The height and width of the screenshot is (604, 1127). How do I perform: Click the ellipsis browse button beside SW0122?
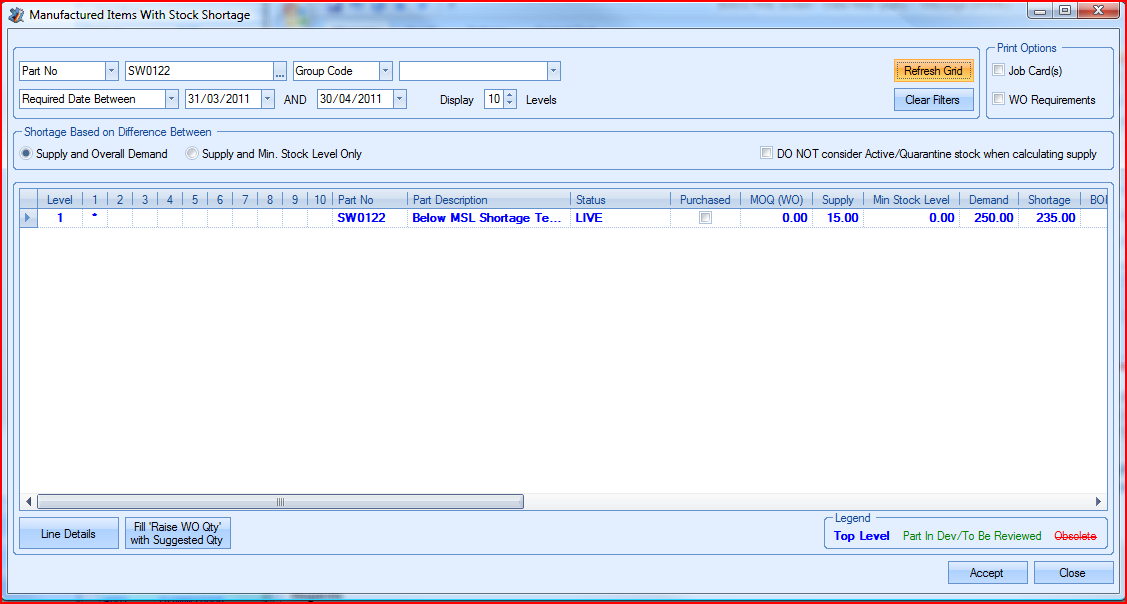[280, 71]
